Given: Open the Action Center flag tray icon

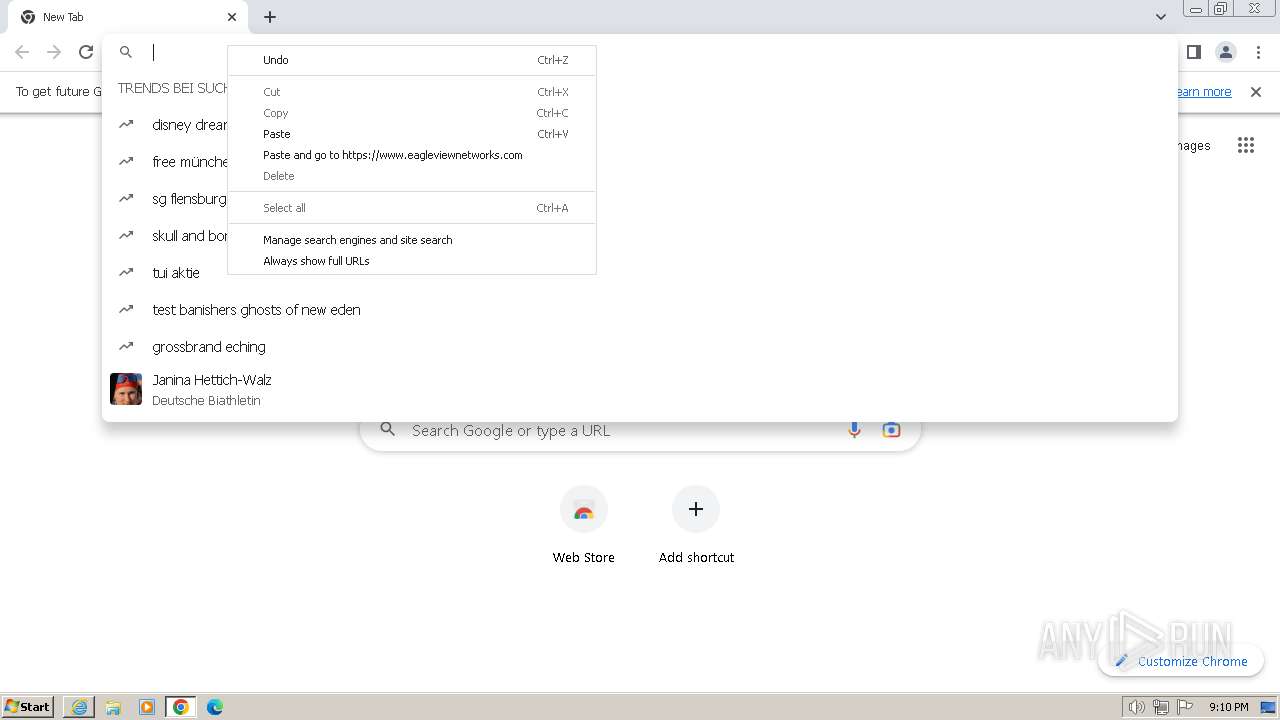Looking at the screenshot, I should tap(1185, 707).
